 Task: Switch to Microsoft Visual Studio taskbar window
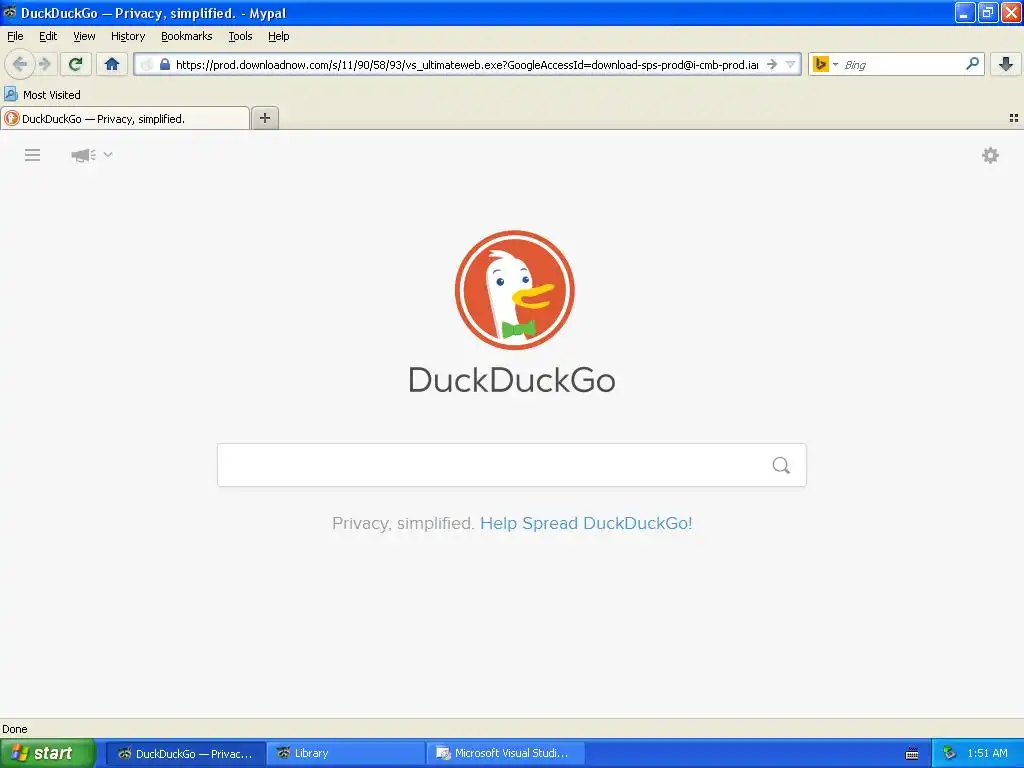505,753
